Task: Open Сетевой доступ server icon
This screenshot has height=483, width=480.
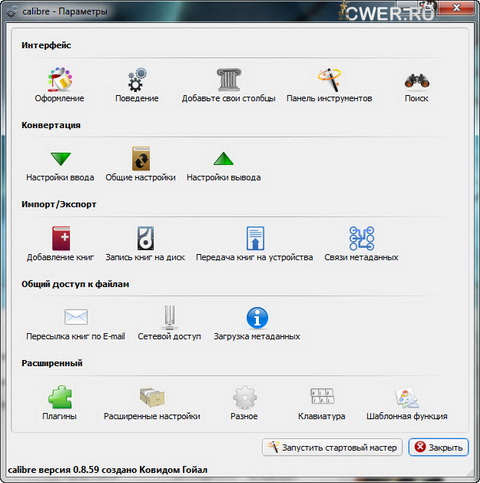Action: pos(170,317)
